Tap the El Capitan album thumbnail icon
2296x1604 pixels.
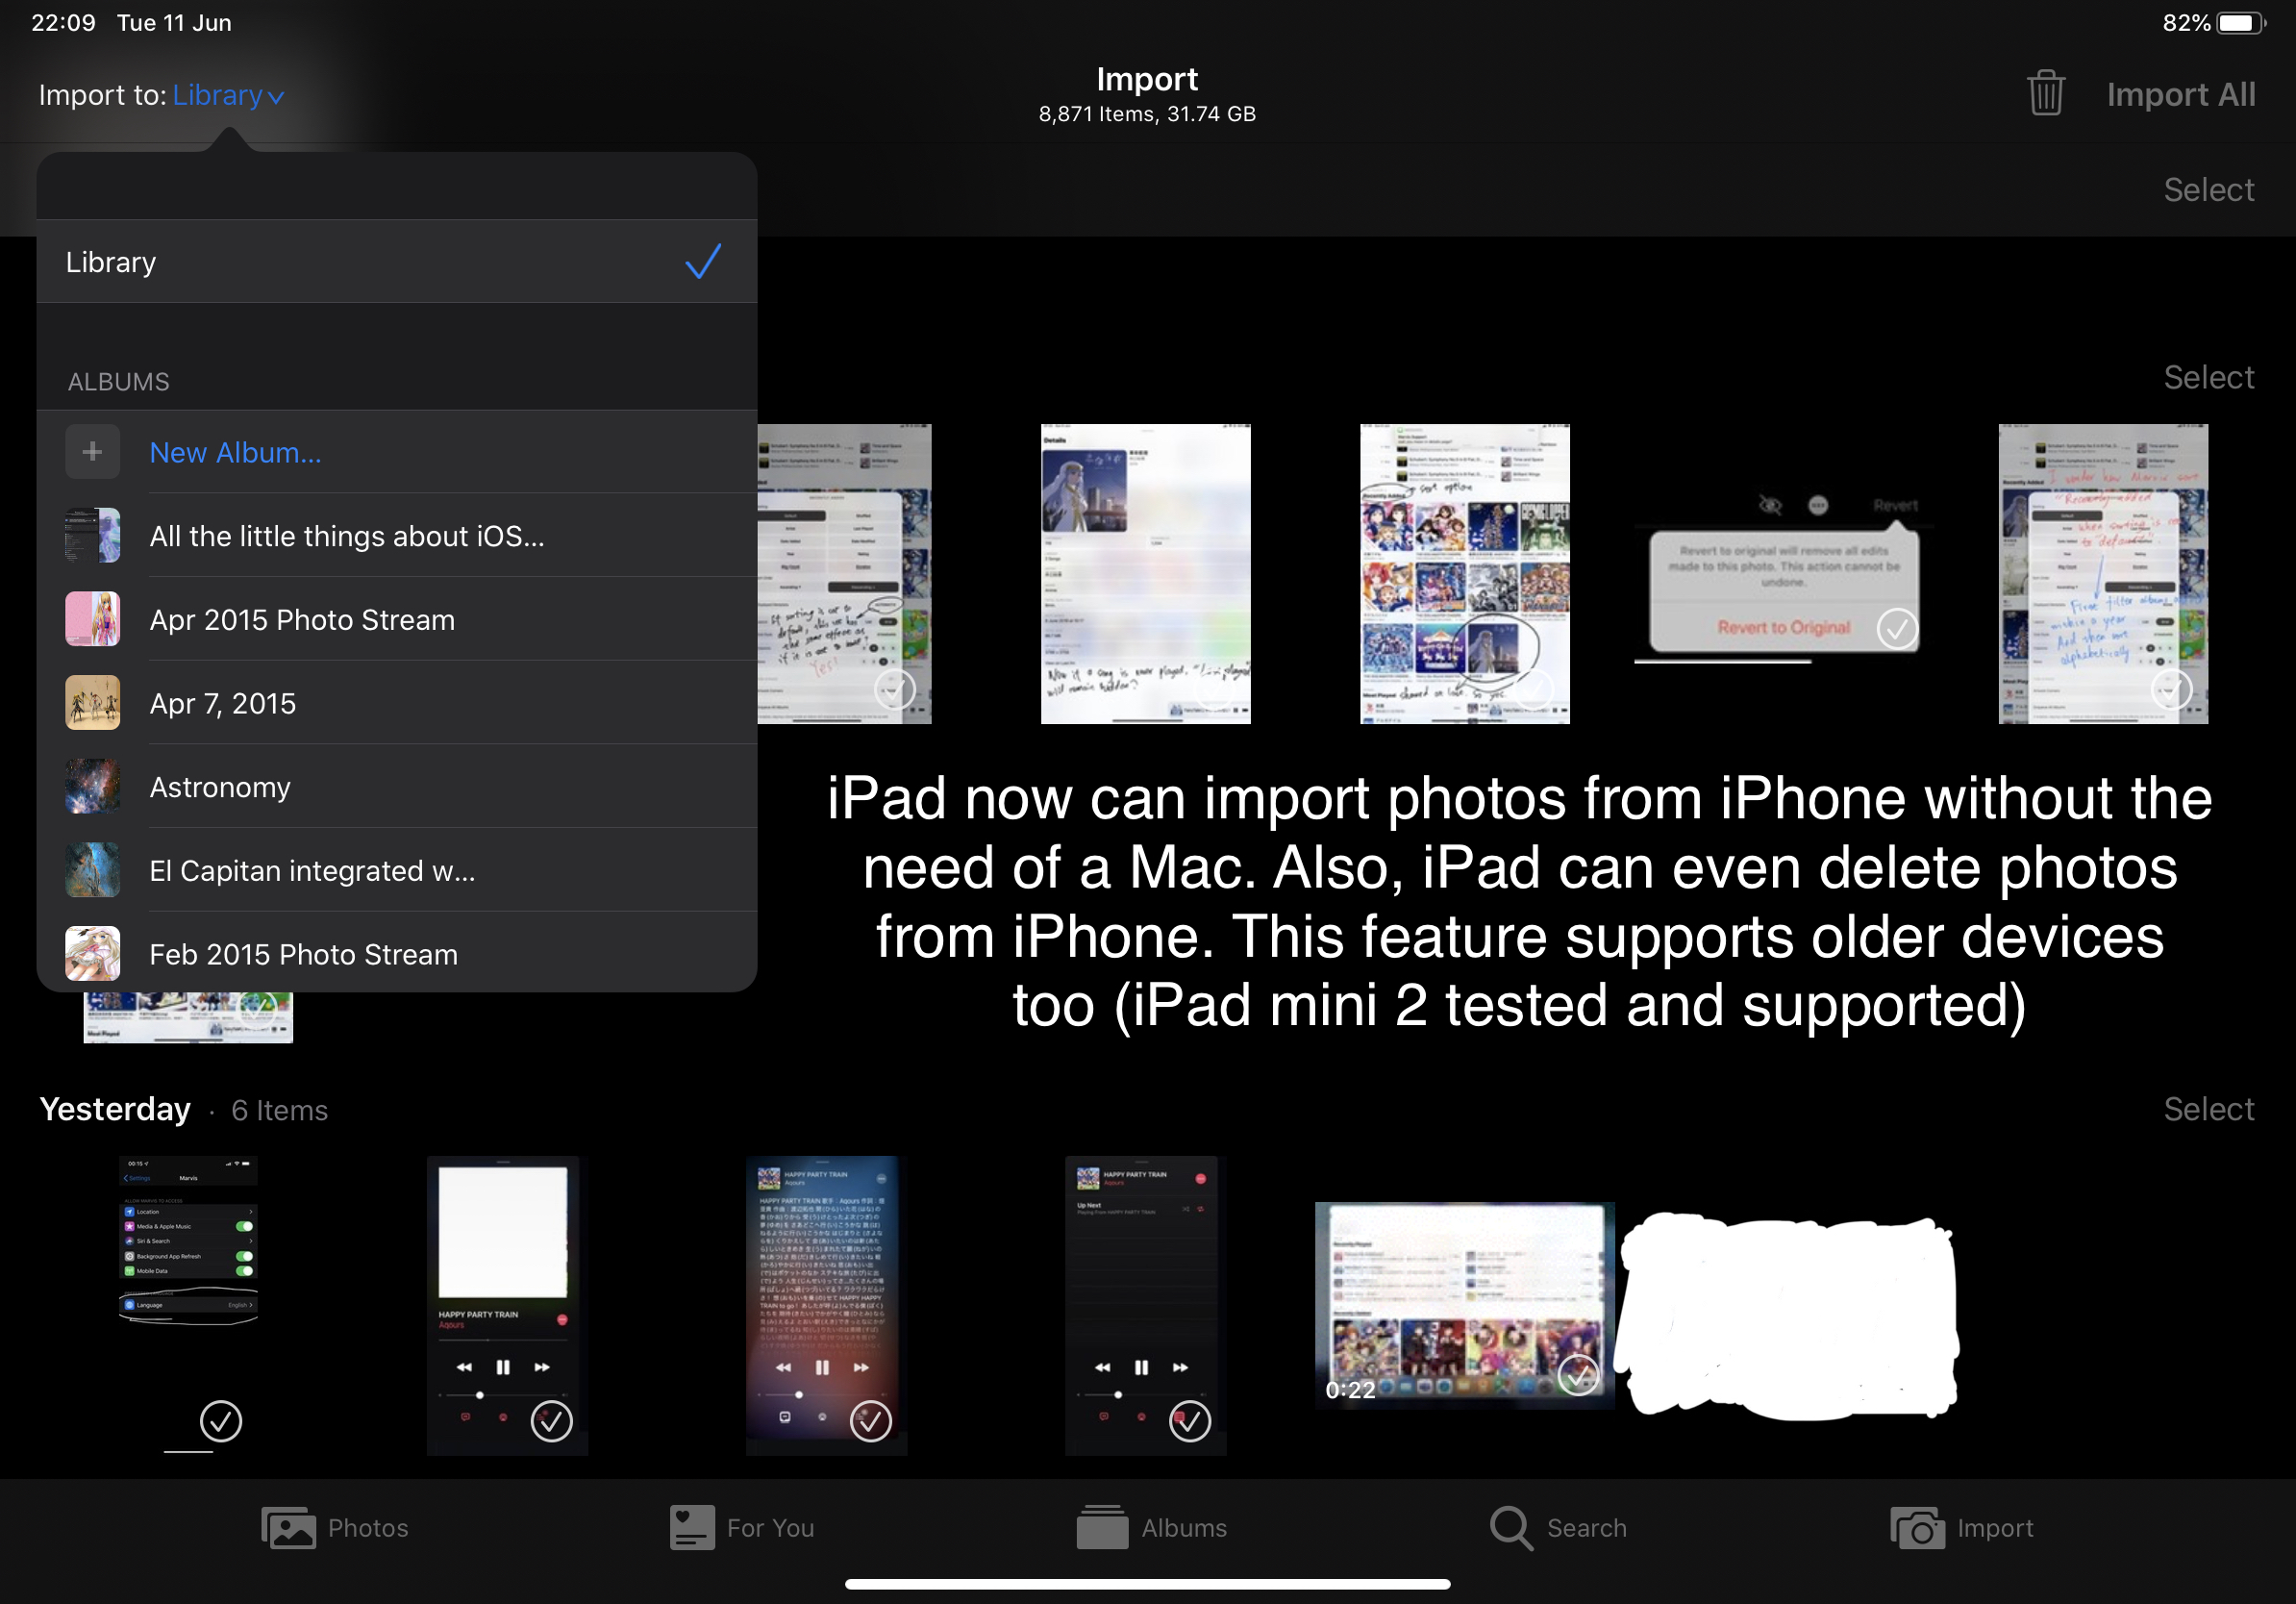click(92, 870)
